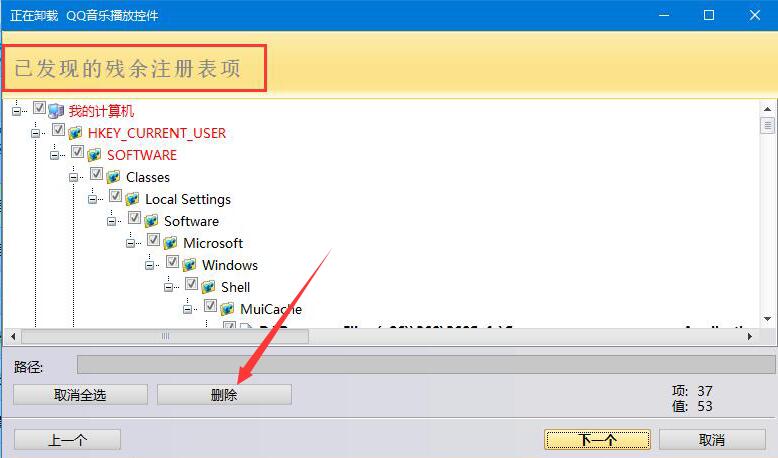The image size is (778, 458).
Task: Click the HKEY_CURRENT_USER registry key icon
Action: coord(75,132)
